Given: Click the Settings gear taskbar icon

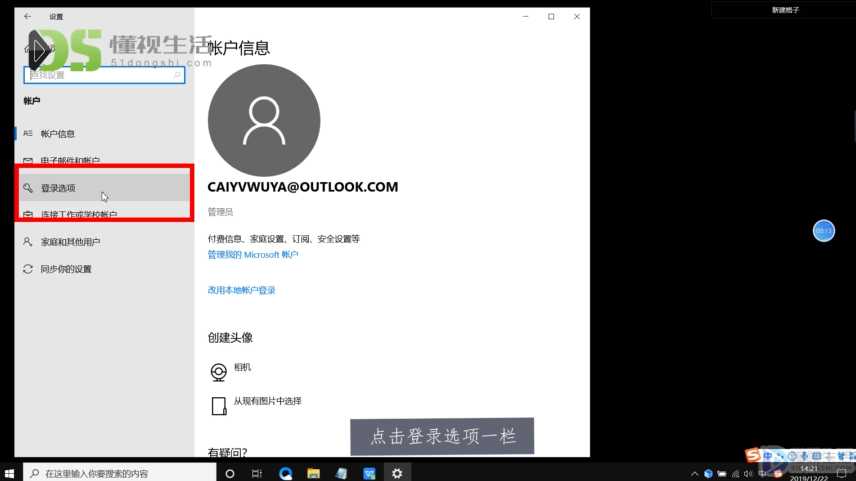Looking at the screenshot, I should click(x=397, y=473).
